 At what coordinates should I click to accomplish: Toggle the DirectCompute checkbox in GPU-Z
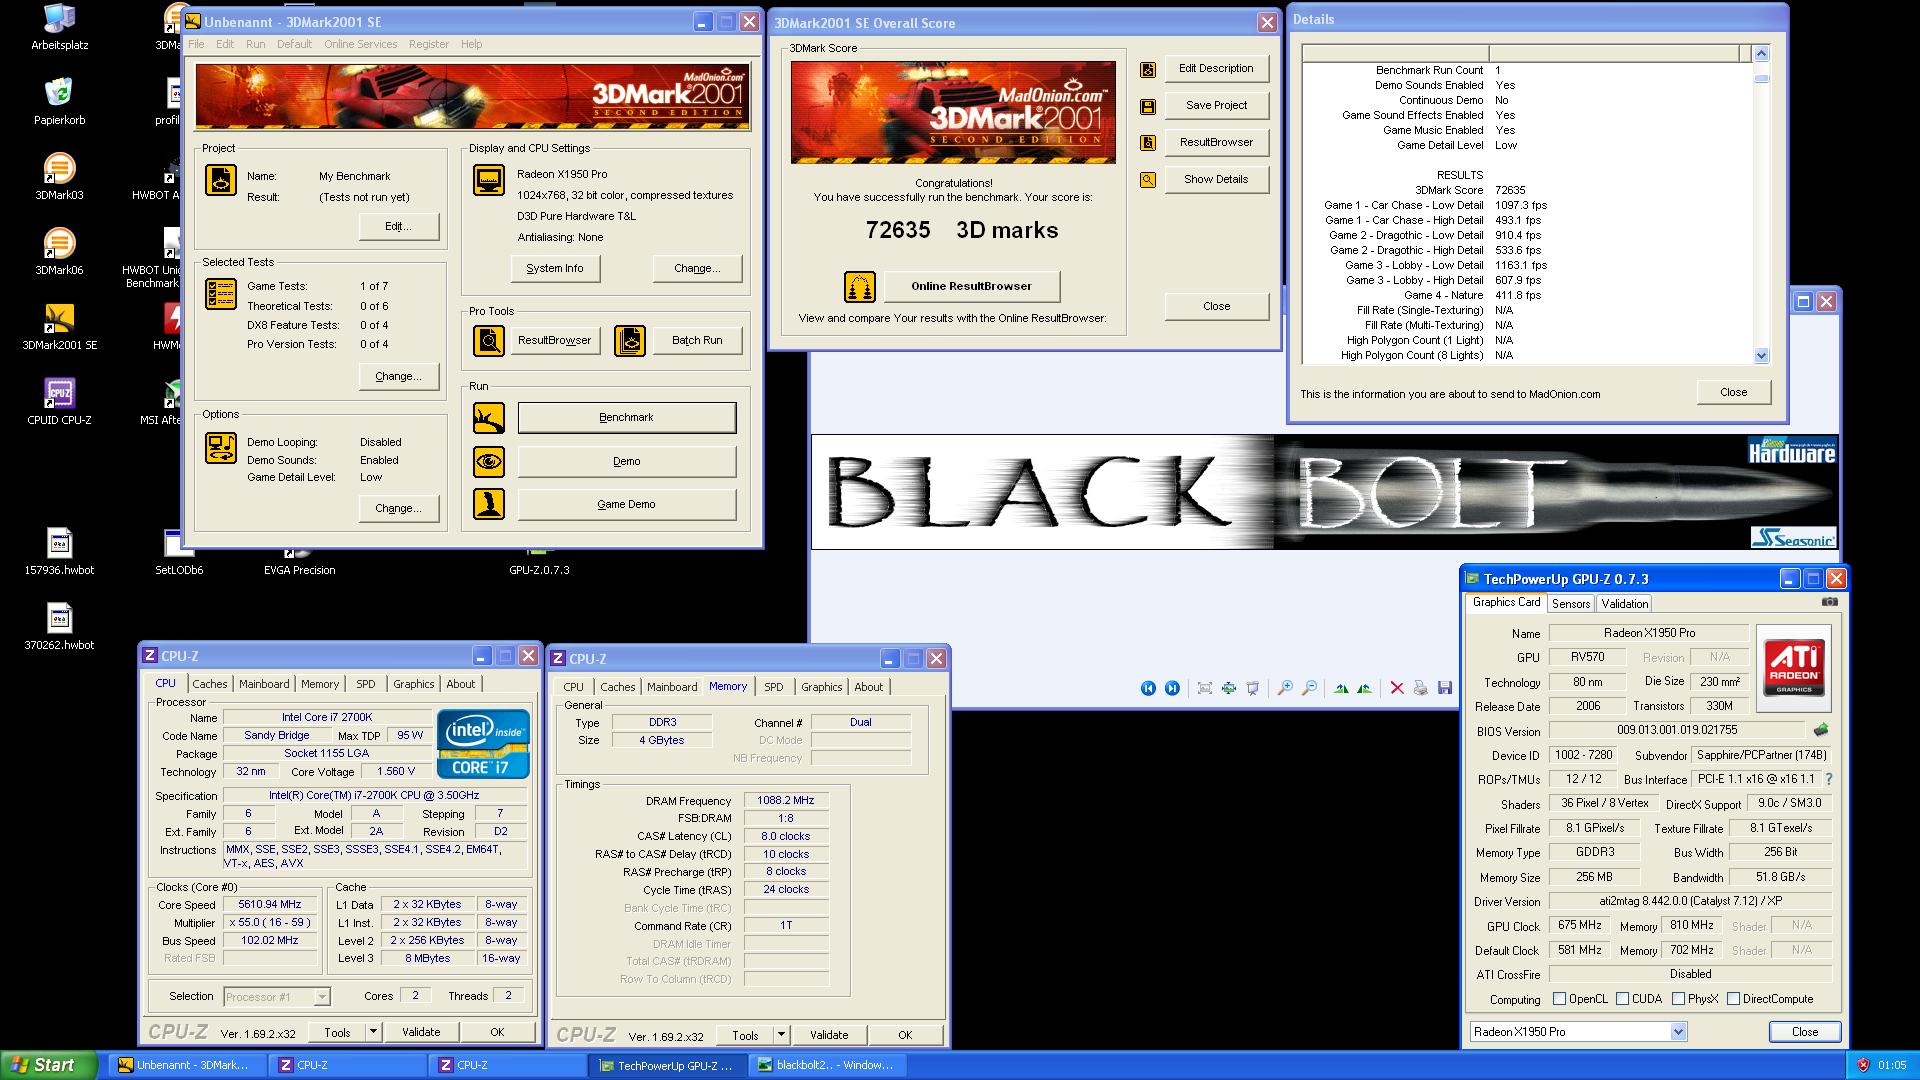click(1734, 999)
